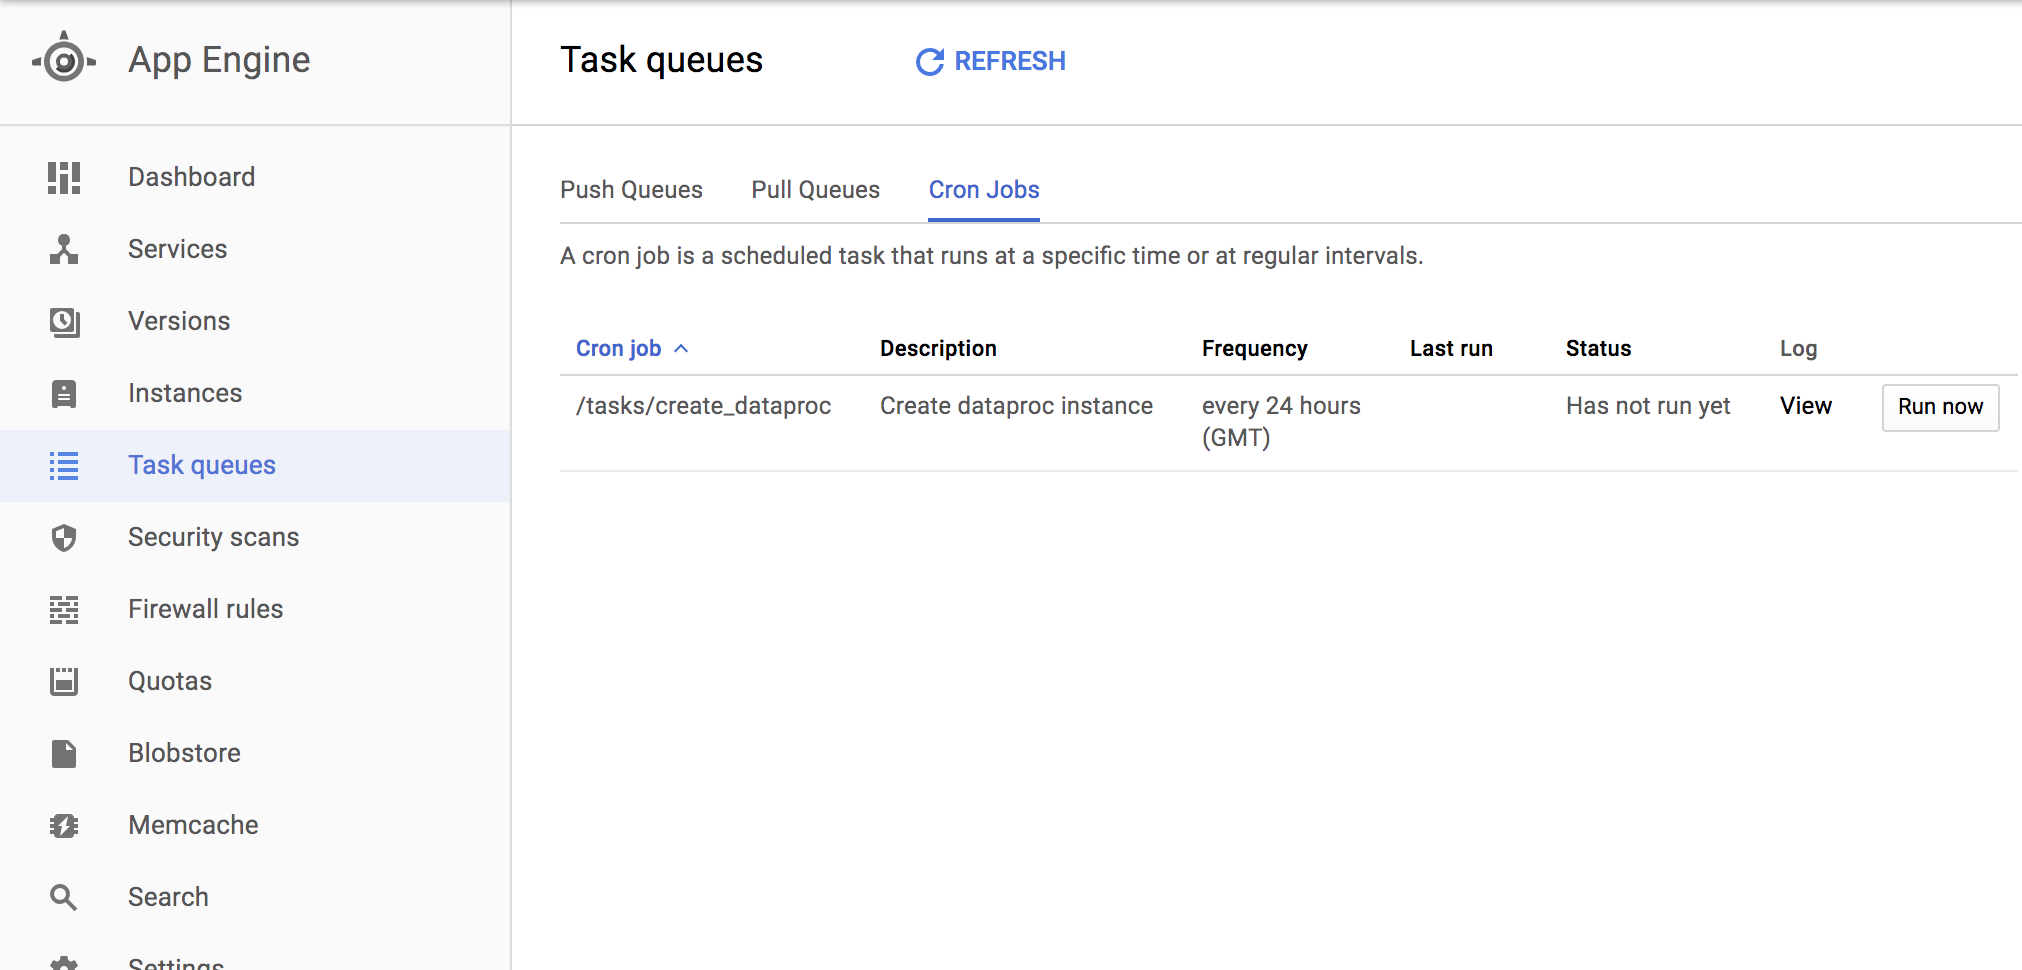Click the REFRESH button
This screenshot has height=970, width=2022.
point(991,62)
